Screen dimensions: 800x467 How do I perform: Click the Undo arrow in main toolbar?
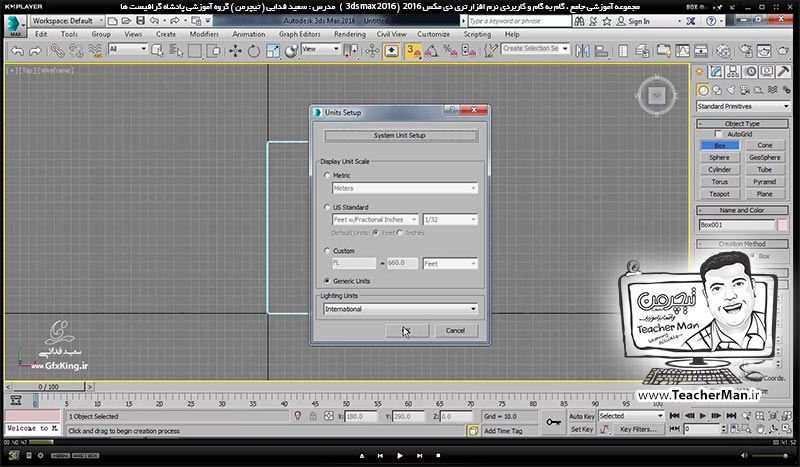(17, 51)
